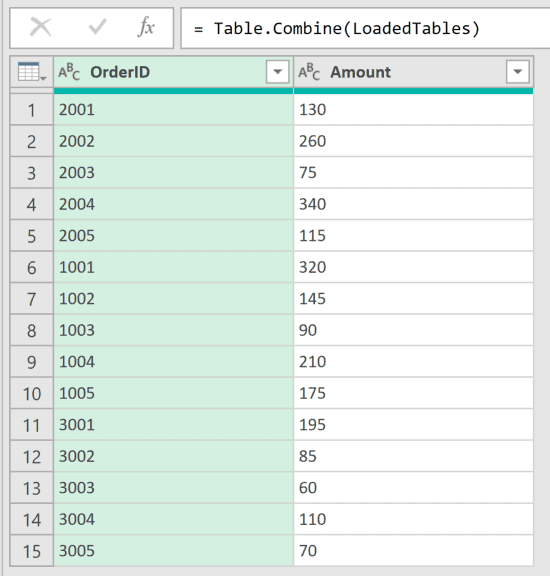Click Amount cell 210
550x576 pixels.
(413, 362)
